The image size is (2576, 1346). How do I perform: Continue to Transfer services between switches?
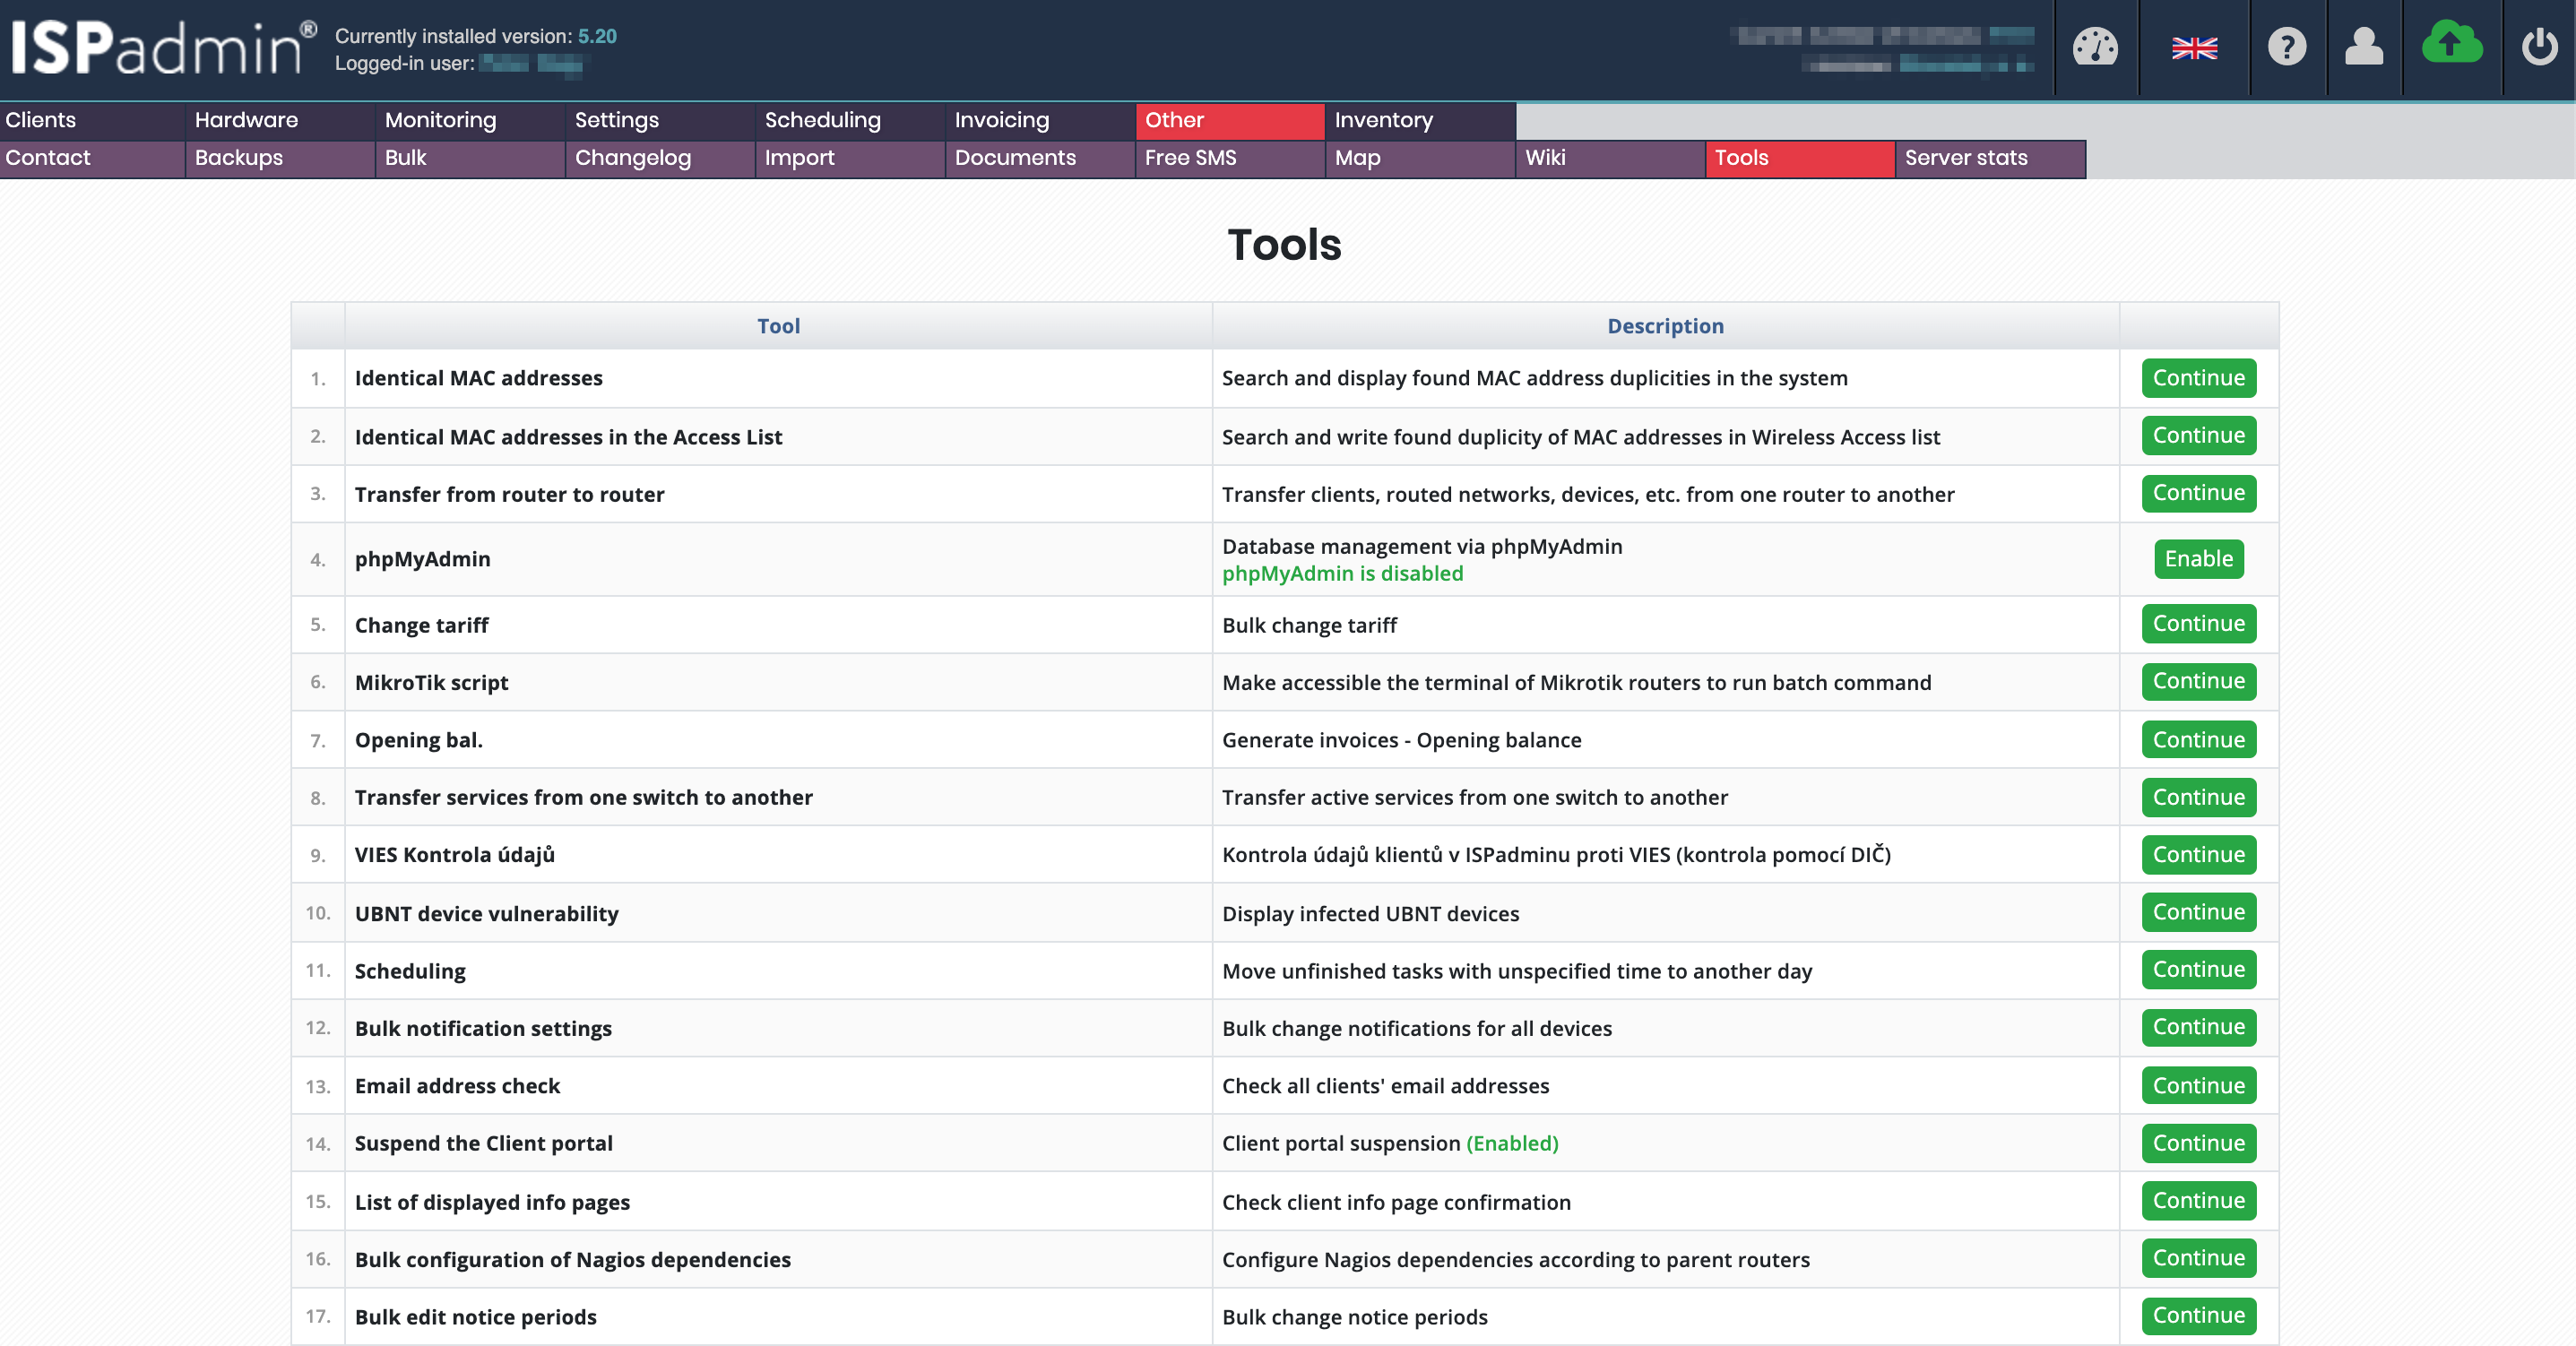point(2198,797)
